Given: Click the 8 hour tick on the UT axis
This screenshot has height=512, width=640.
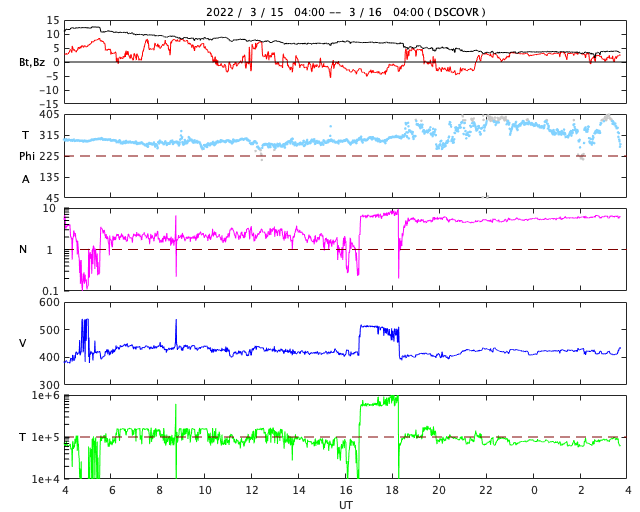Looking at the screenshot, I should click(x=159, y=490).
